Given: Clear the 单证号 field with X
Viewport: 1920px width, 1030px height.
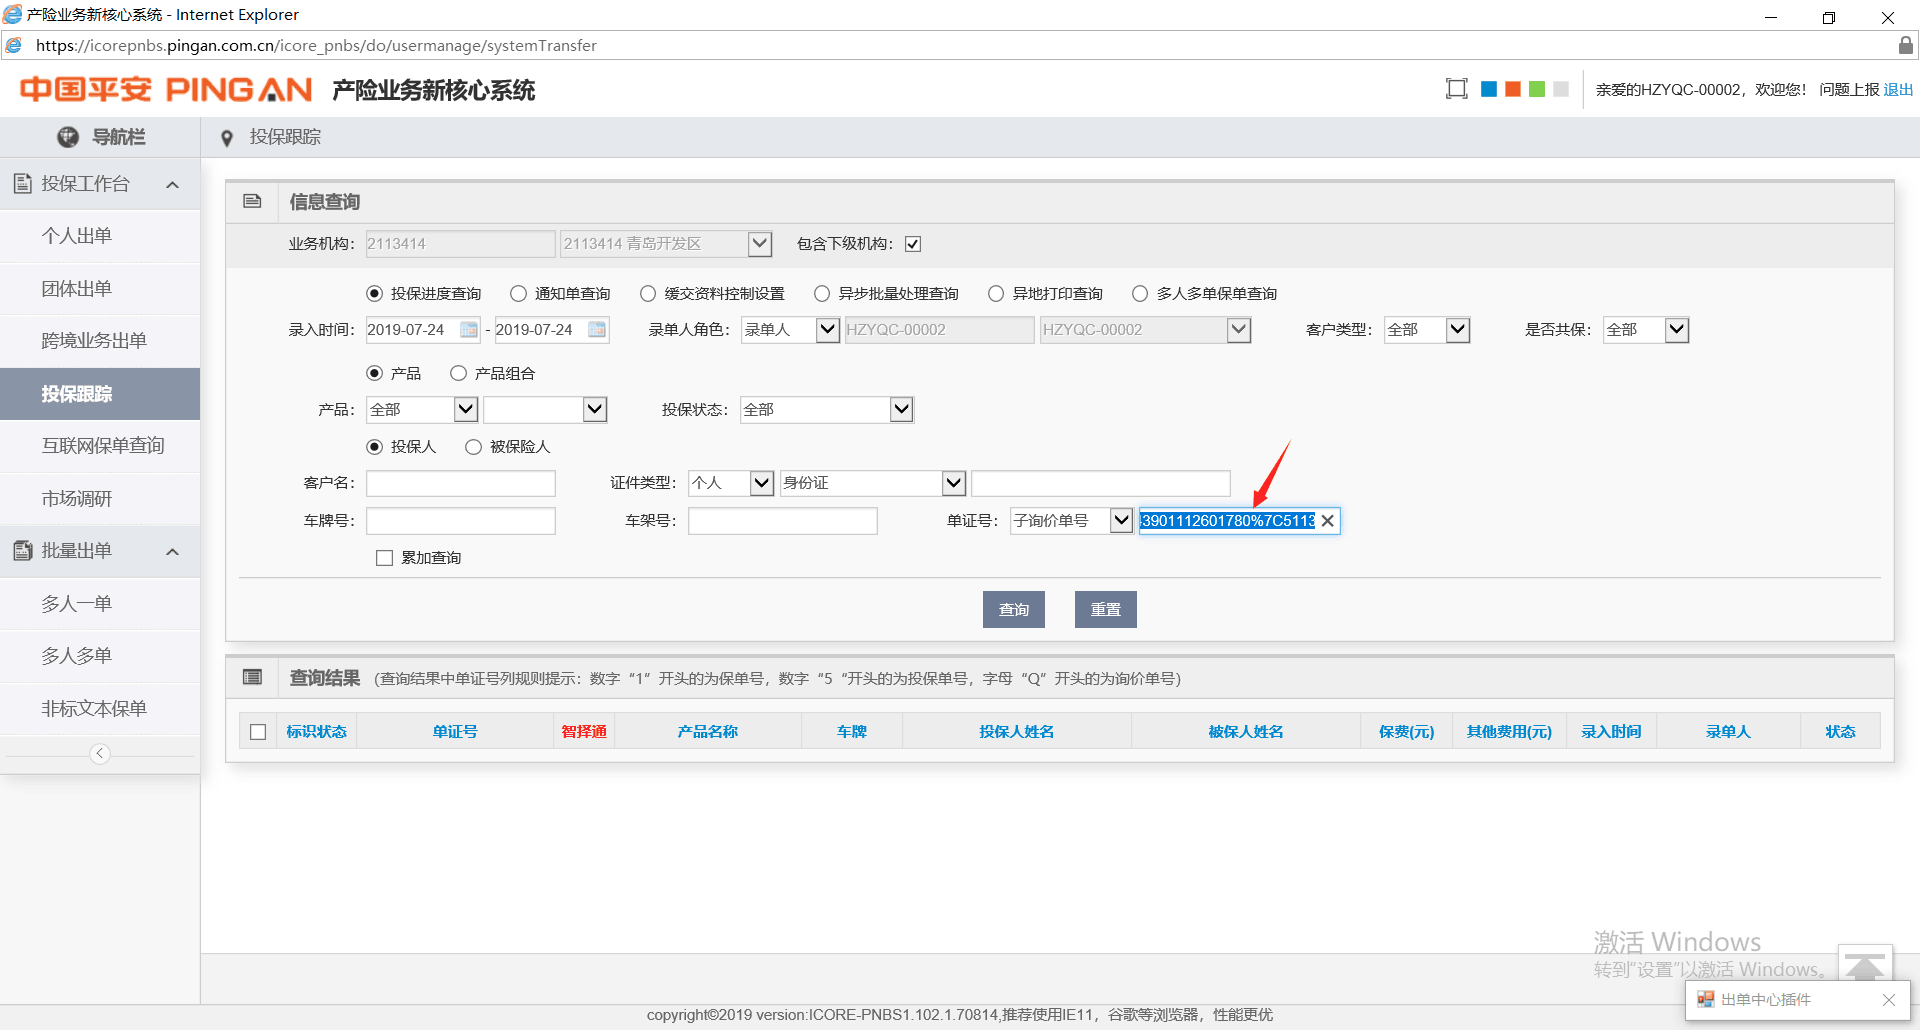Looking at the screenshot, I should pyautogui.click(x=1328, y=521).
